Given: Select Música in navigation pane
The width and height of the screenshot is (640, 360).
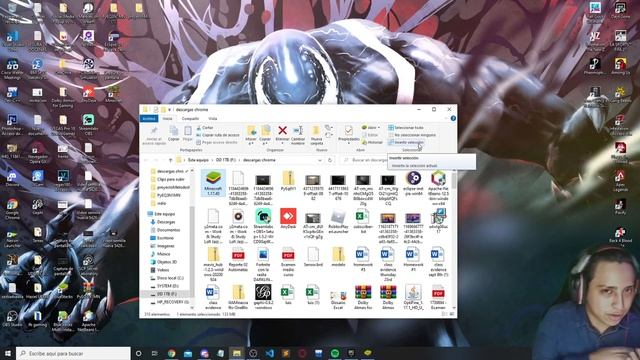Looking at the screenshot, I should tap(163, 254).
